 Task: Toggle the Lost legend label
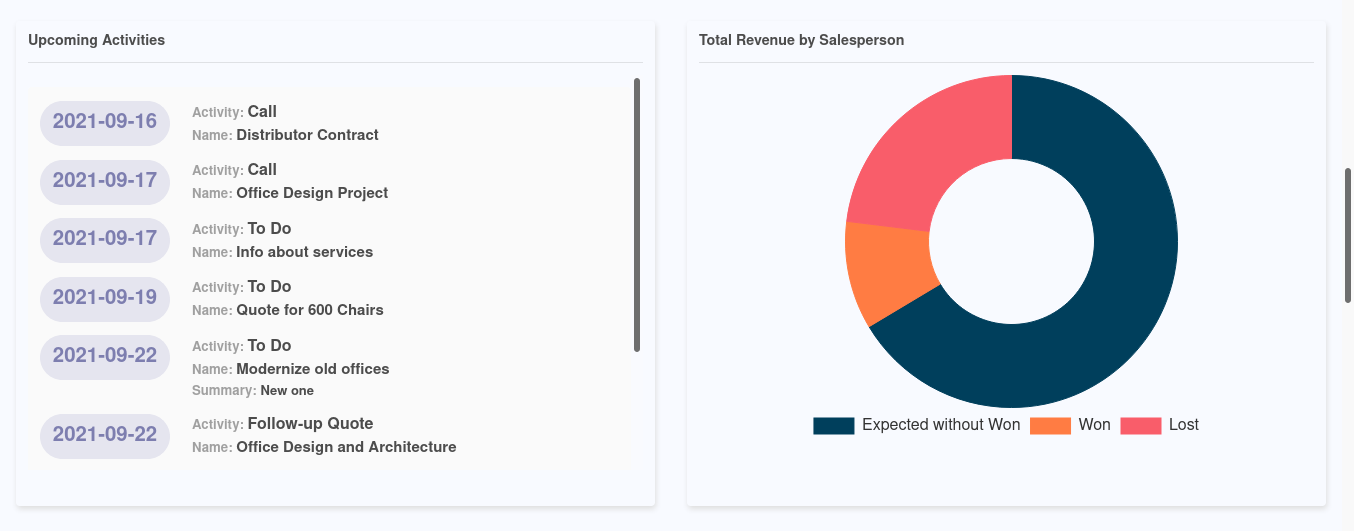tap(1183, 425)
